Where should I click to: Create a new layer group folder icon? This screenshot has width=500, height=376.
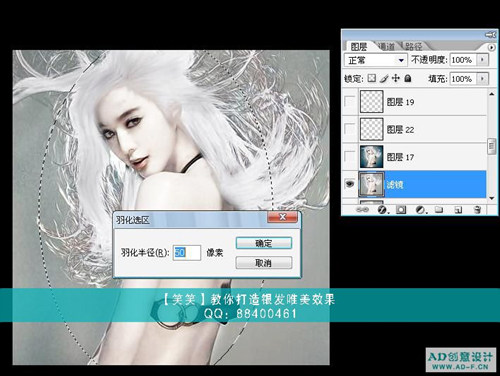[439, 210]
